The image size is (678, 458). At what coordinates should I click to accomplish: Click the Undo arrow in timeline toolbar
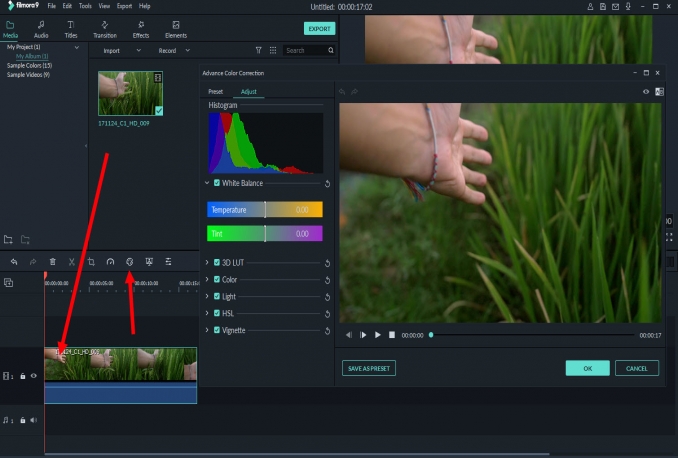click(x=14, y=261)
